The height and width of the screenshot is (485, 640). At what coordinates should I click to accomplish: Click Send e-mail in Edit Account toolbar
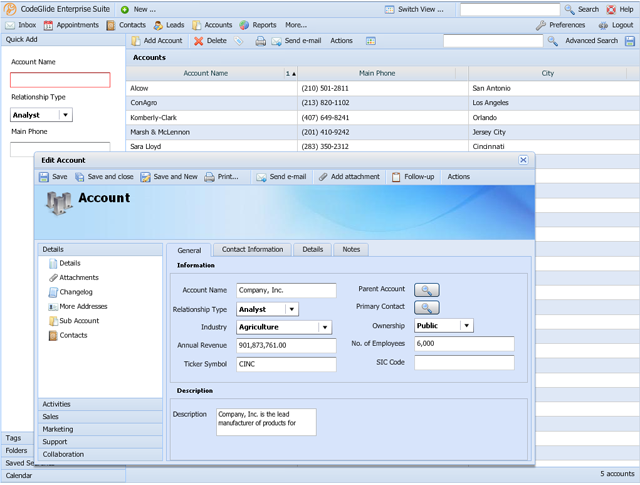[281, 177]
